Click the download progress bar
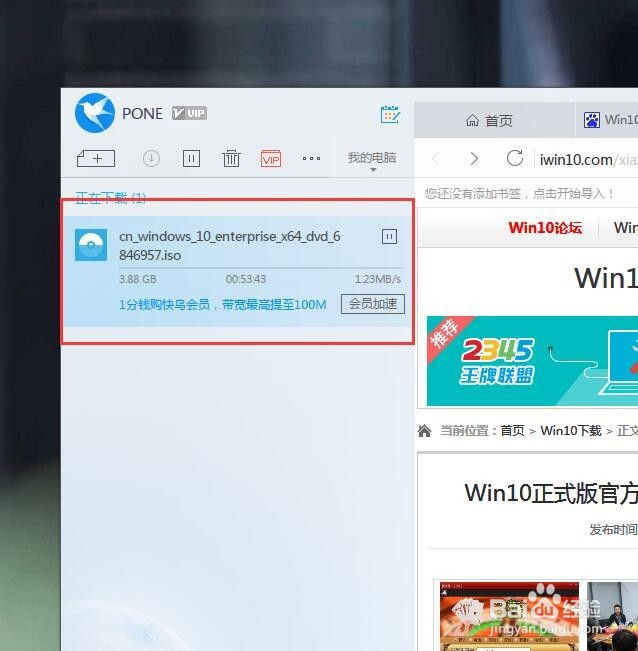Viewport: 638px width, 651px height. pos(261,268)
